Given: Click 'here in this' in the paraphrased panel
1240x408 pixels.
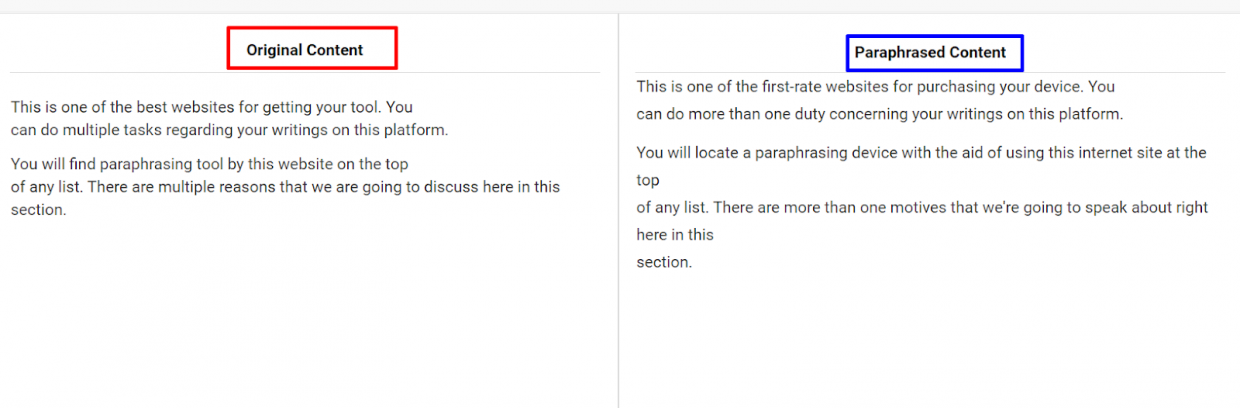Looking at the screenshot, I should pos(675,235).
